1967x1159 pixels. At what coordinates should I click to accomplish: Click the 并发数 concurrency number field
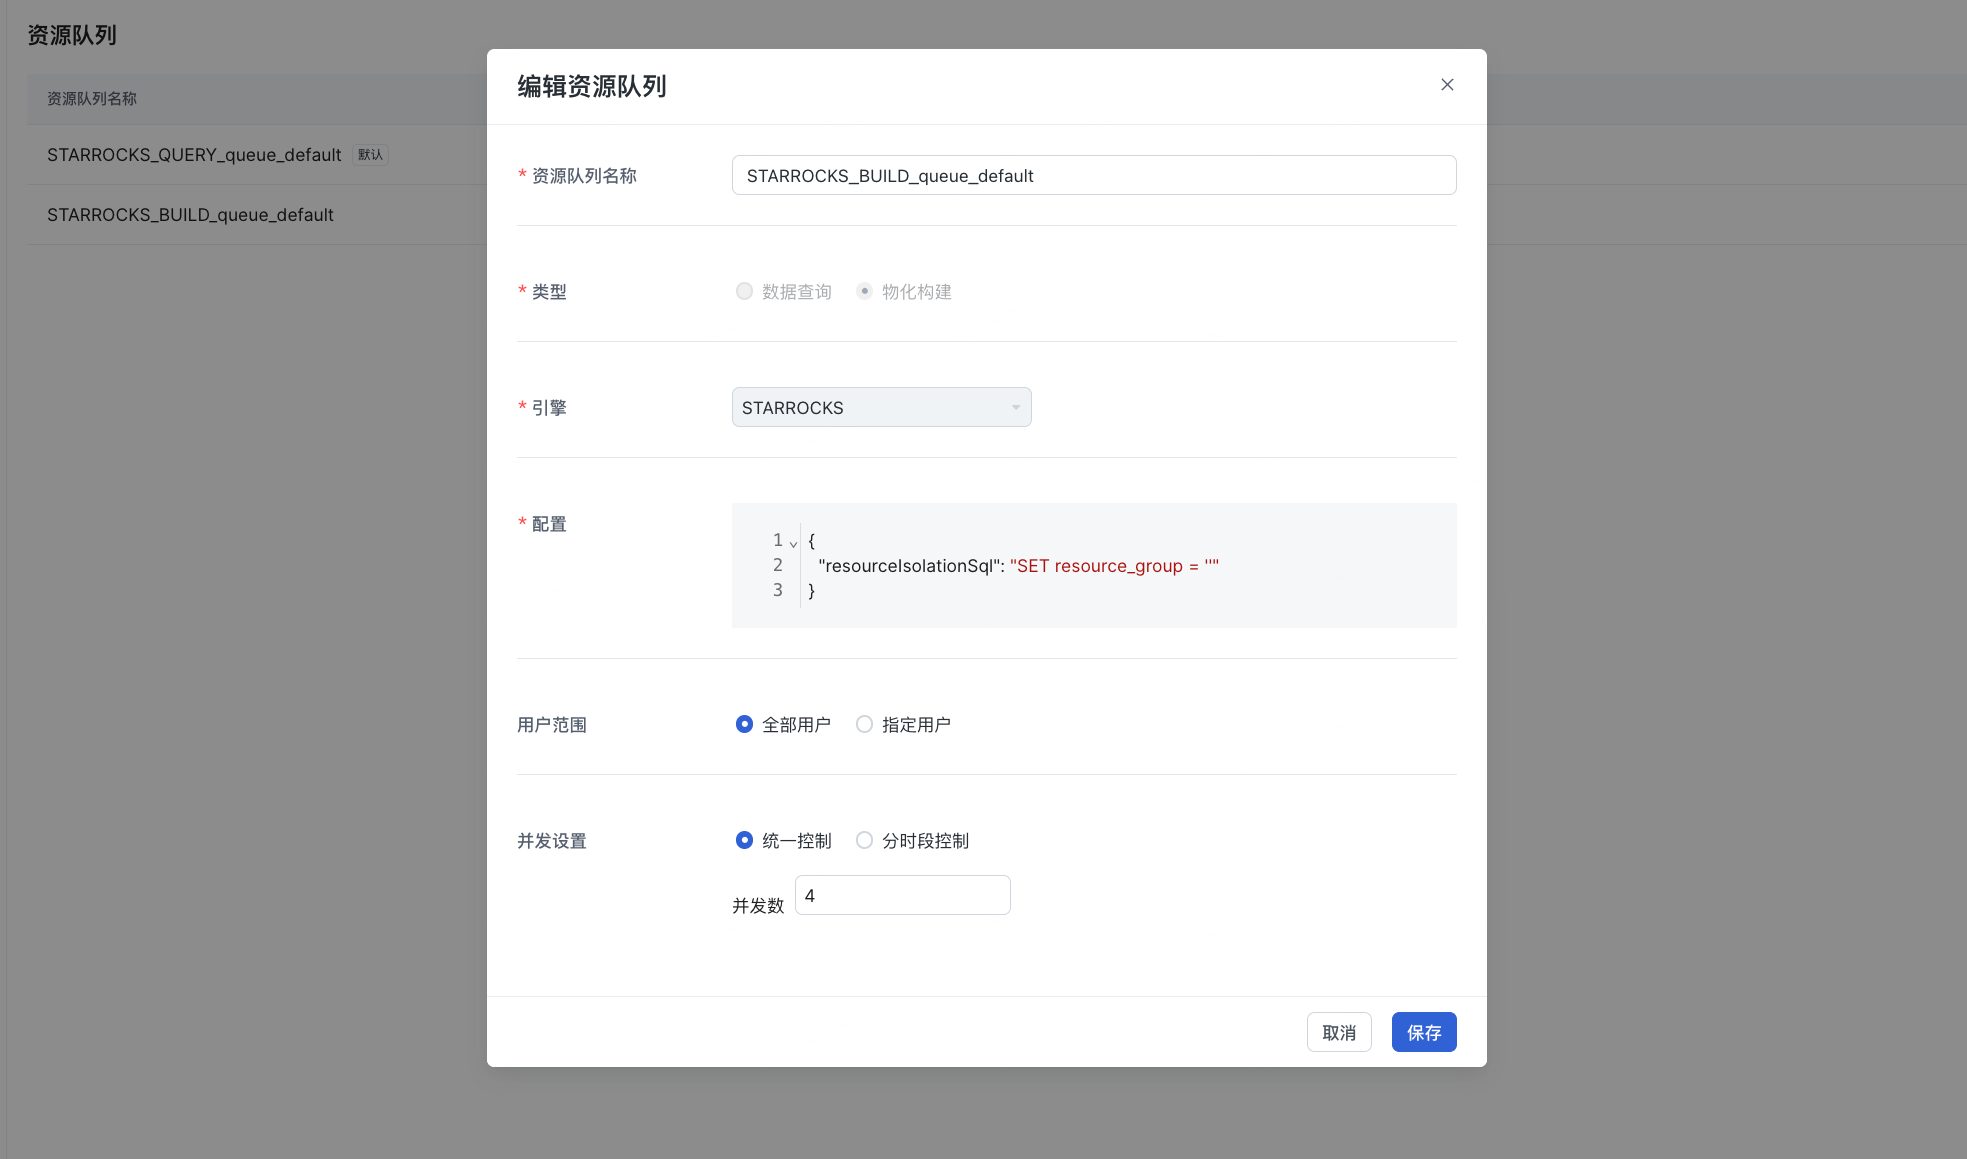(x=901, y=895)
